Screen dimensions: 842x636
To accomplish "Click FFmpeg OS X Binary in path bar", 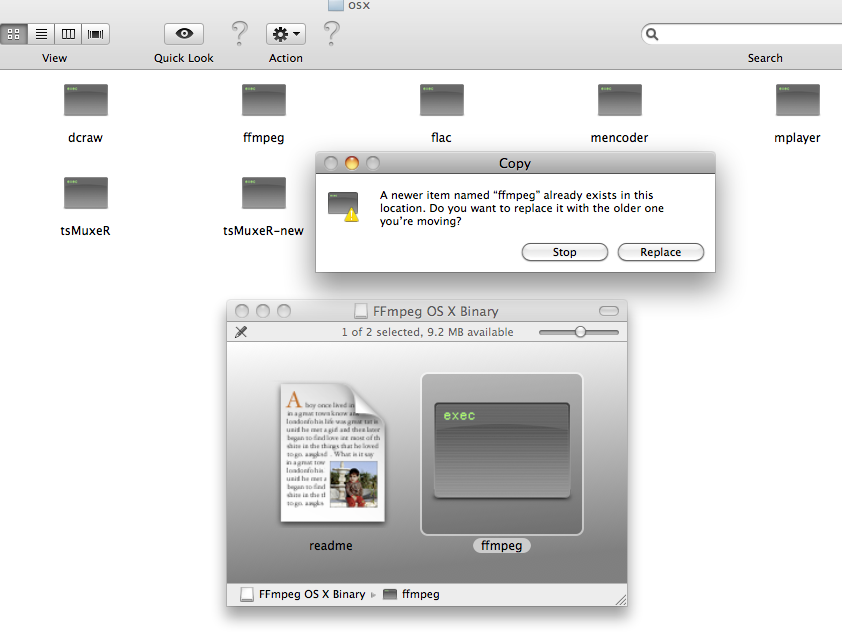I will pyautogui.click(x=312, y=594).
